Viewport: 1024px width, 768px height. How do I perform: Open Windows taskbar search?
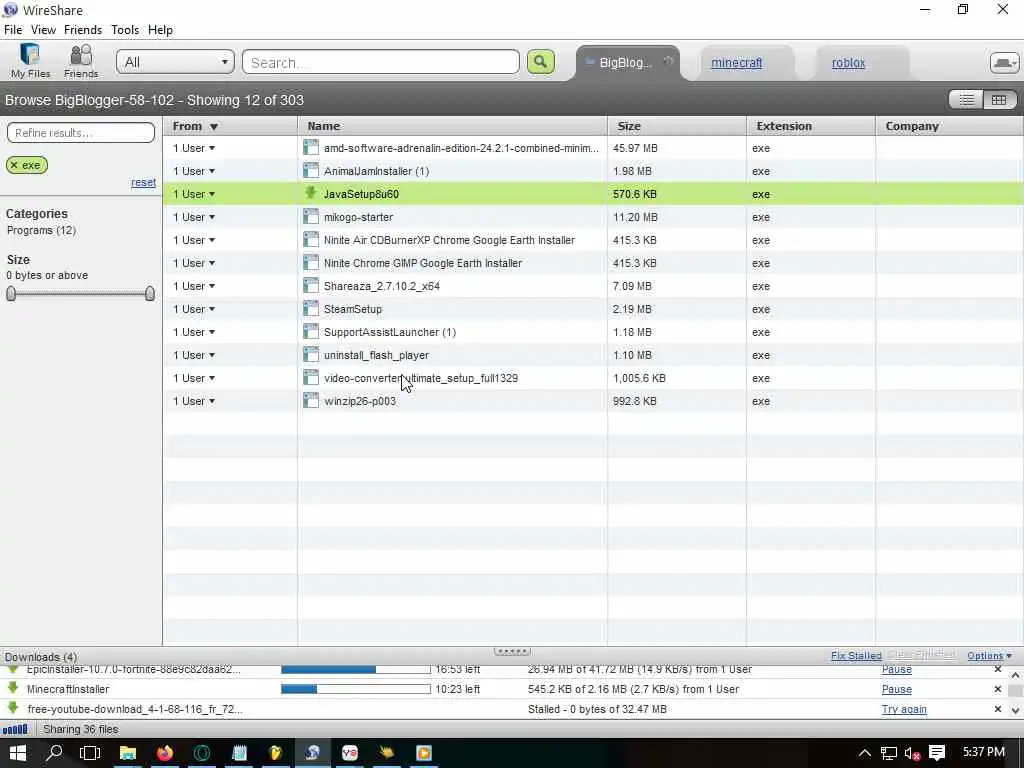pos(54,753)
